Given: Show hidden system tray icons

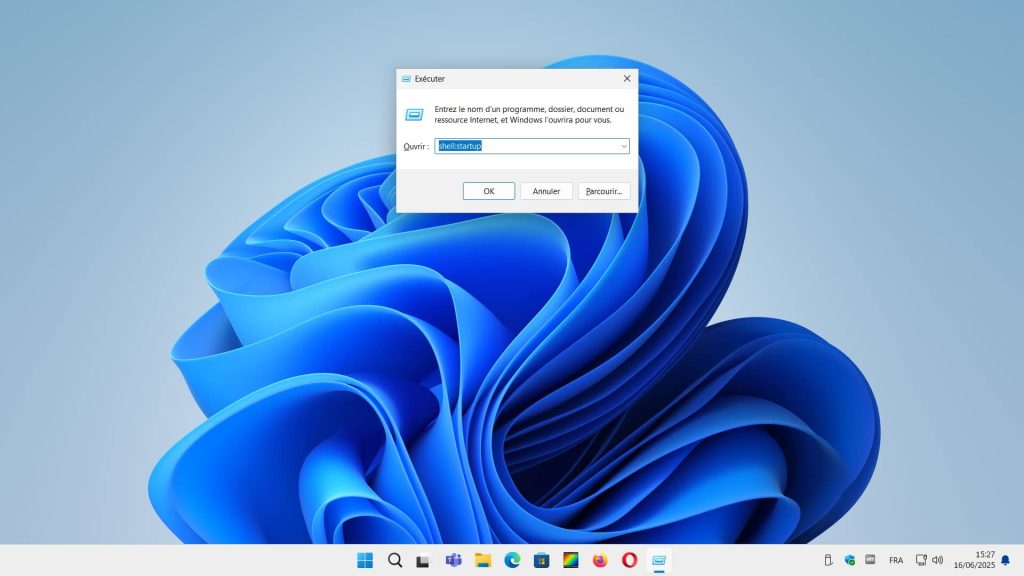Looking at the screenshot, I should [x=827, y=561].
